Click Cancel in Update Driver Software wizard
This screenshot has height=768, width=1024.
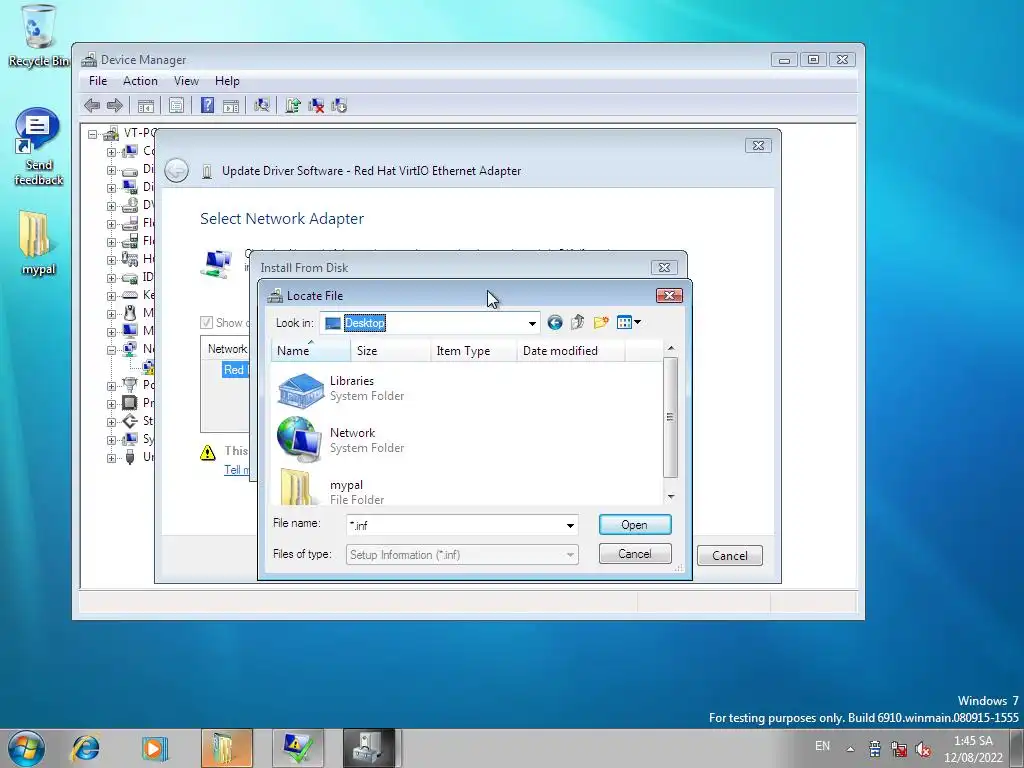pyautogui.click(x=729, y=556)
